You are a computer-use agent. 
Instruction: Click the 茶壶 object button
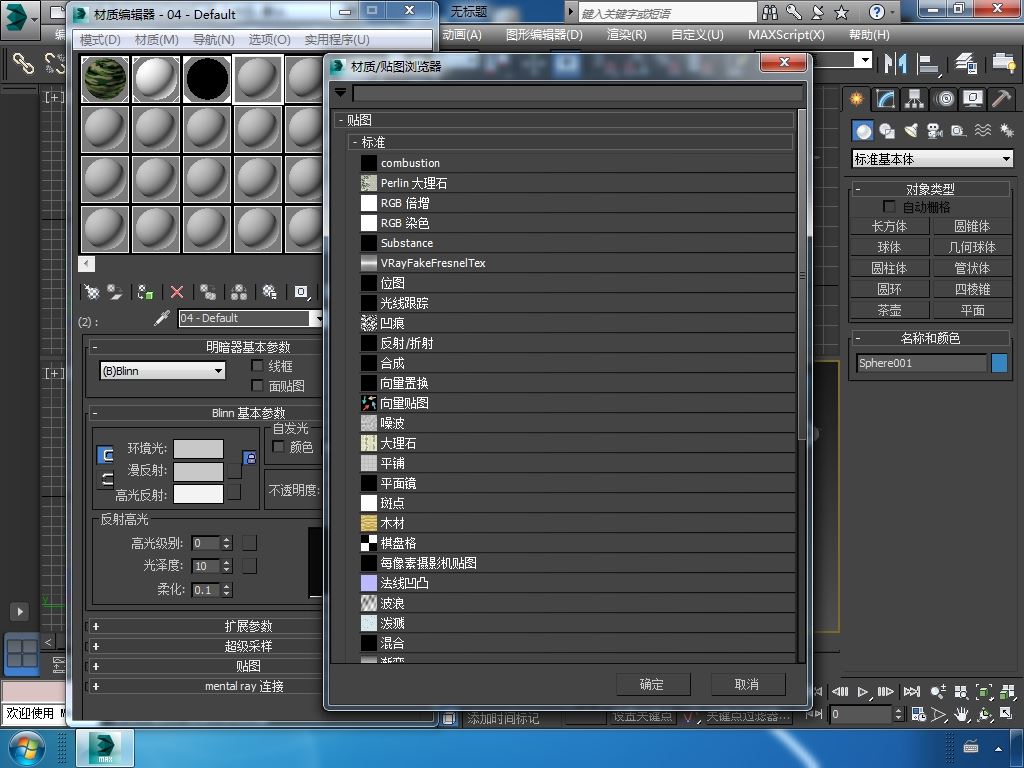(x=889, y=310)
